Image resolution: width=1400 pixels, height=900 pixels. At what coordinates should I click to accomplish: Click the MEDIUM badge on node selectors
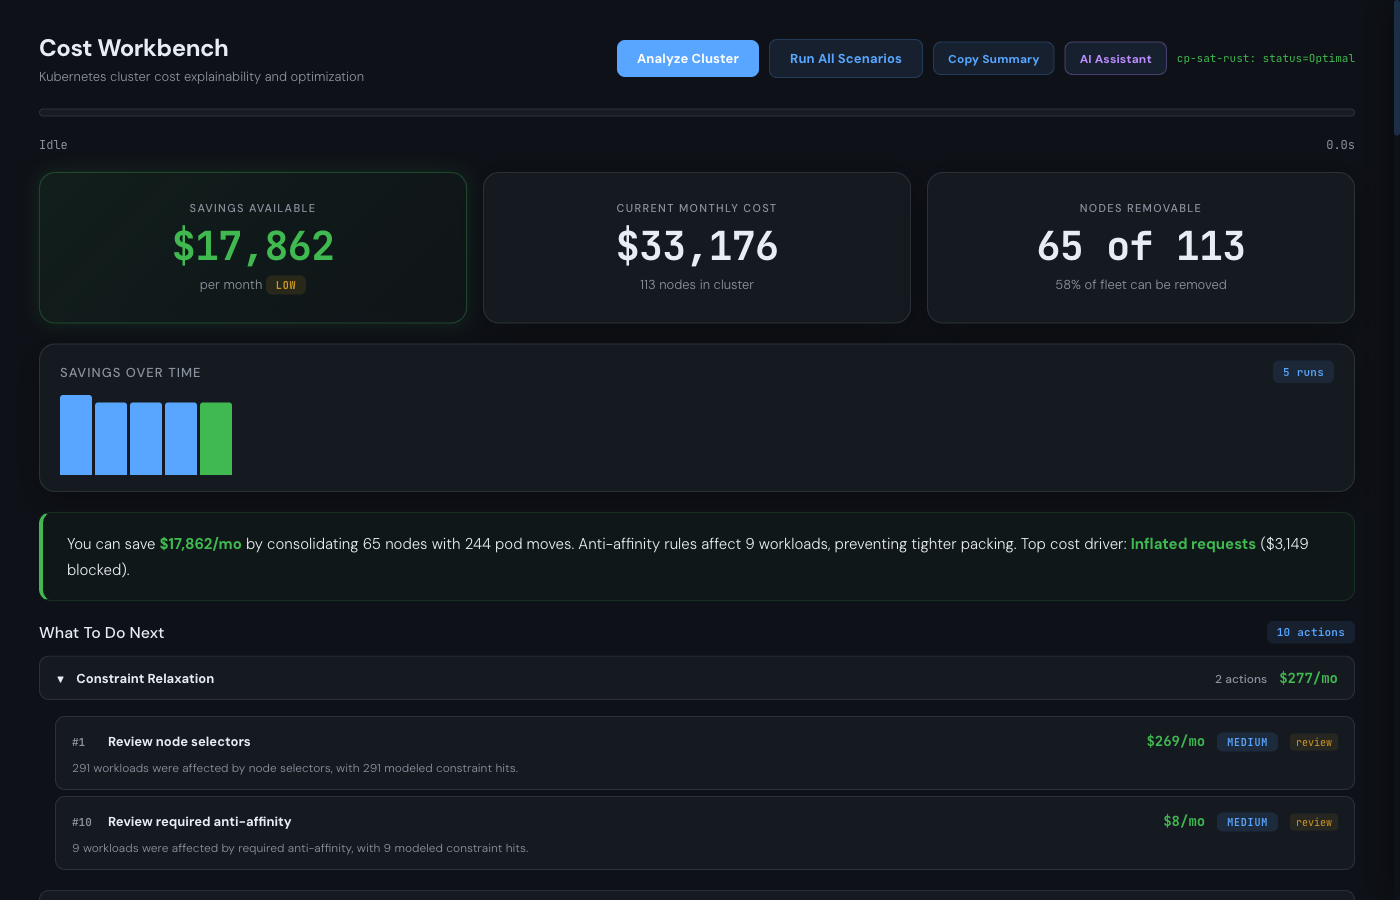point(1247,742)
